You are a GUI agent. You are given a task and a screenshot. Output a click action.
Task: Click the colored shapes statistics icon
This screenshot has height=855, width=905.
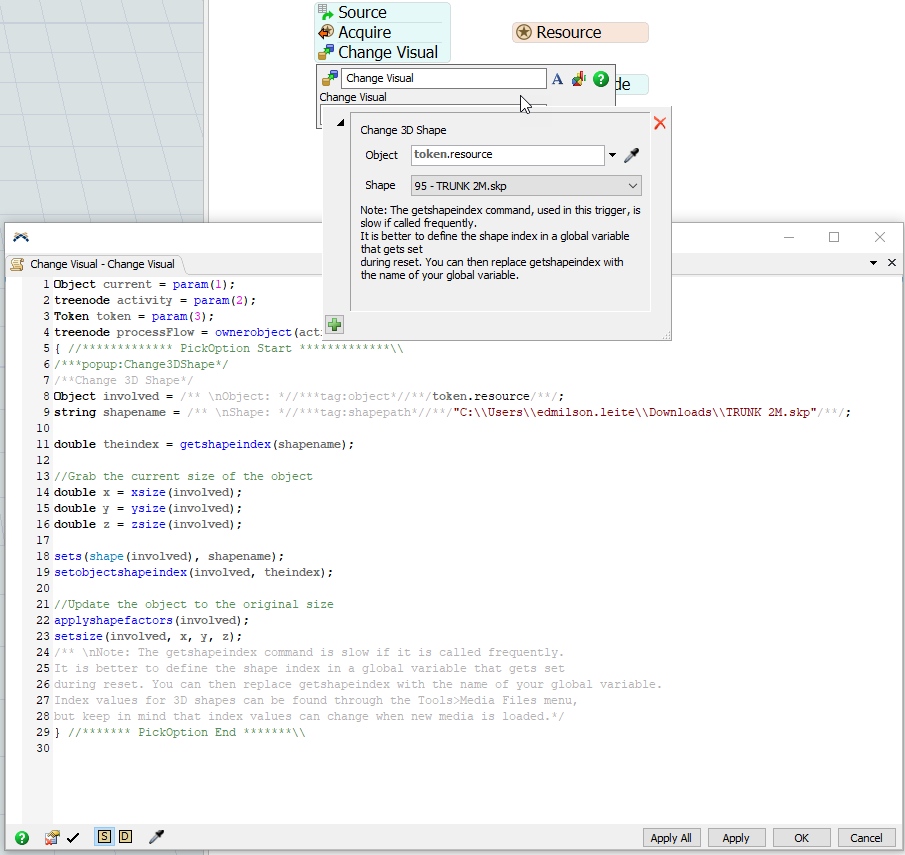(x=579, y=78)
